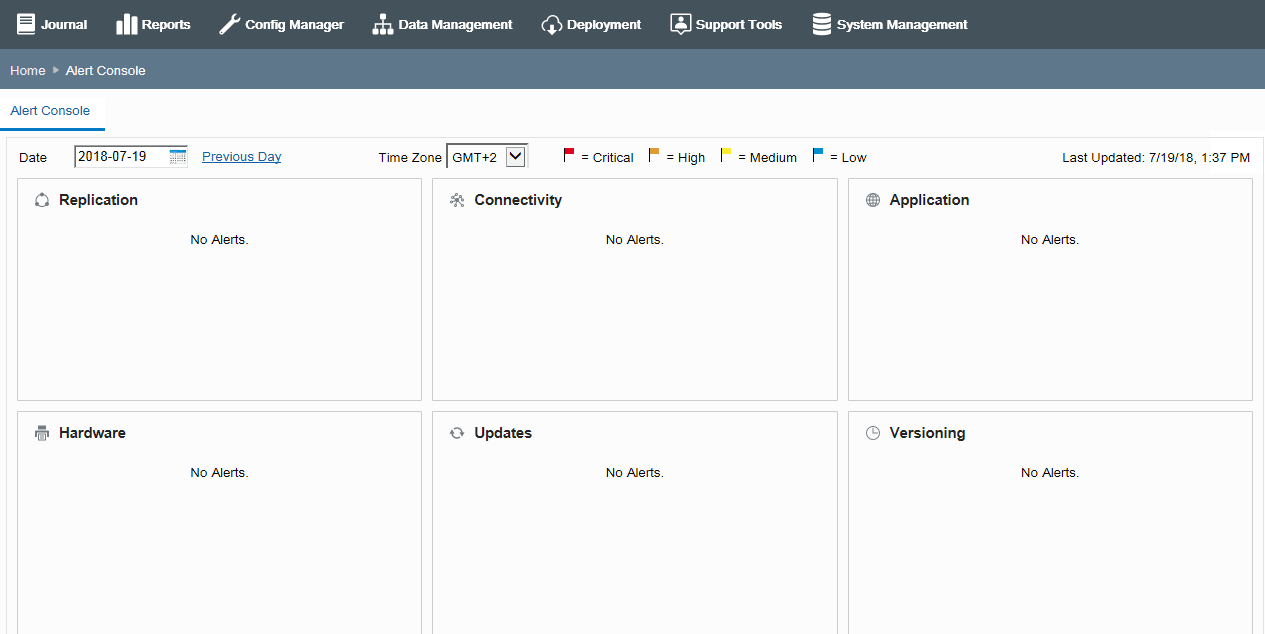Click the red Critical flag legend
1265x634 pixels.
[569, 155]
